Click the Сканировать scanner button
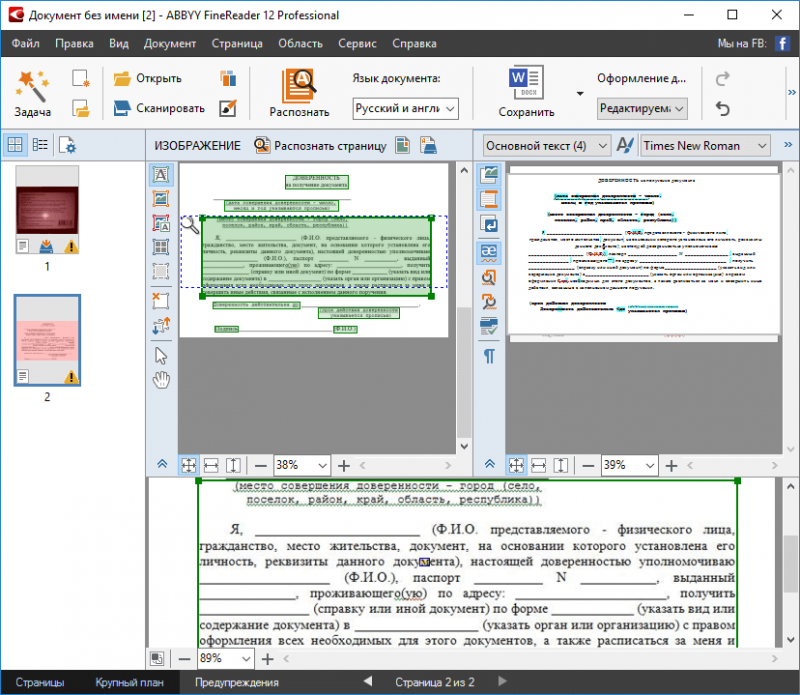The width and height of the screenshot is (800, 695). coord(159,108)
